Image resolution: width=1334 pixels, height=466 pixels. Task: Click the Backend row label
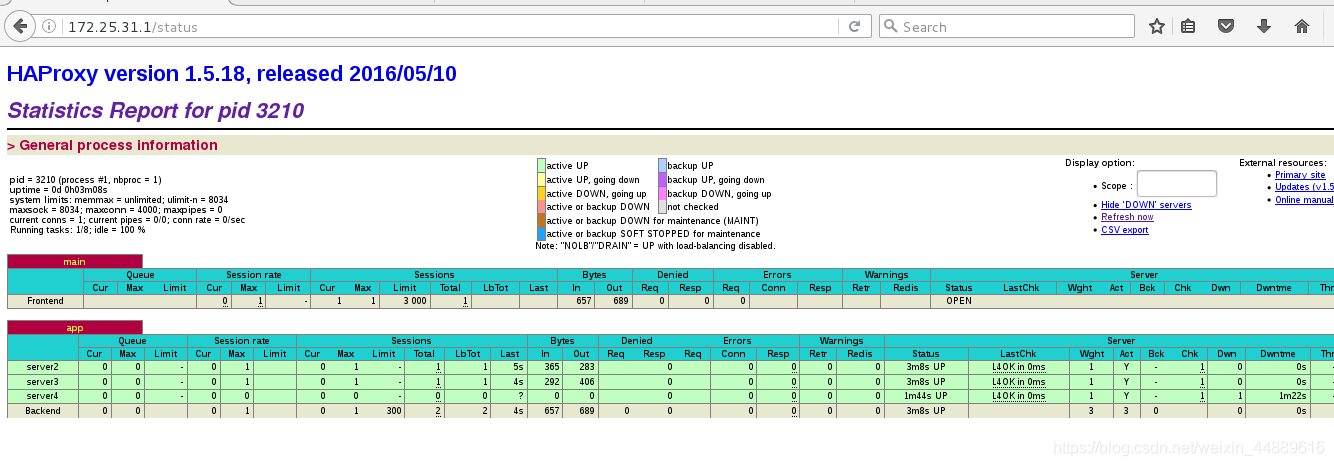click(43, 411)
